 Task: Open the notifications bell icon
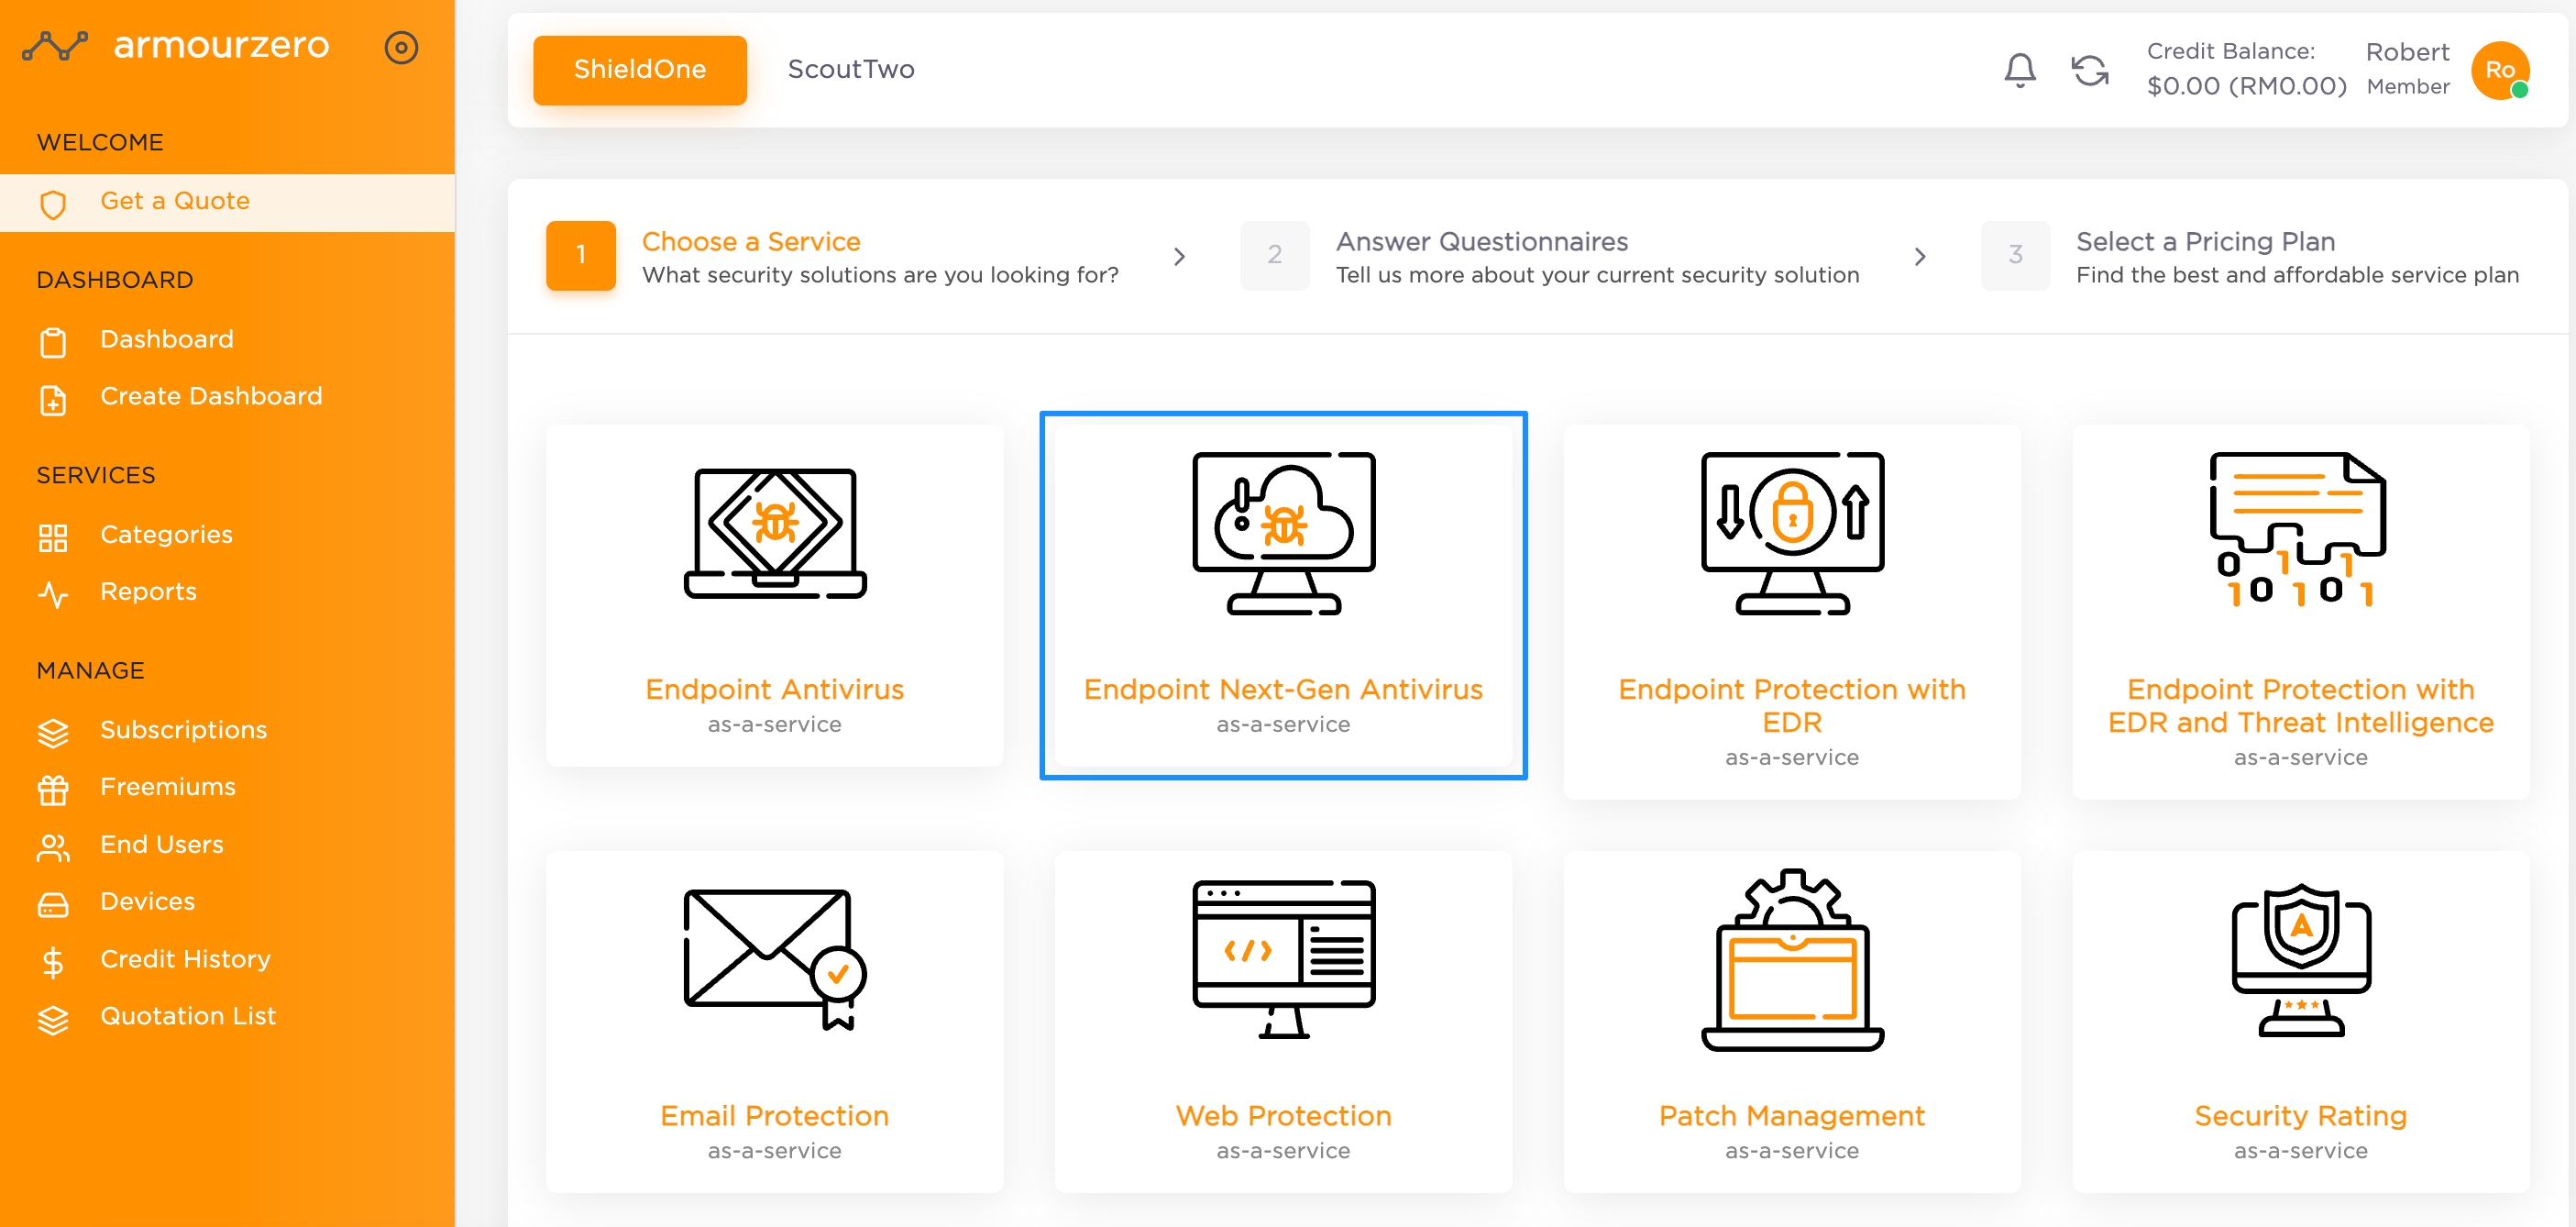[2019, 70]
